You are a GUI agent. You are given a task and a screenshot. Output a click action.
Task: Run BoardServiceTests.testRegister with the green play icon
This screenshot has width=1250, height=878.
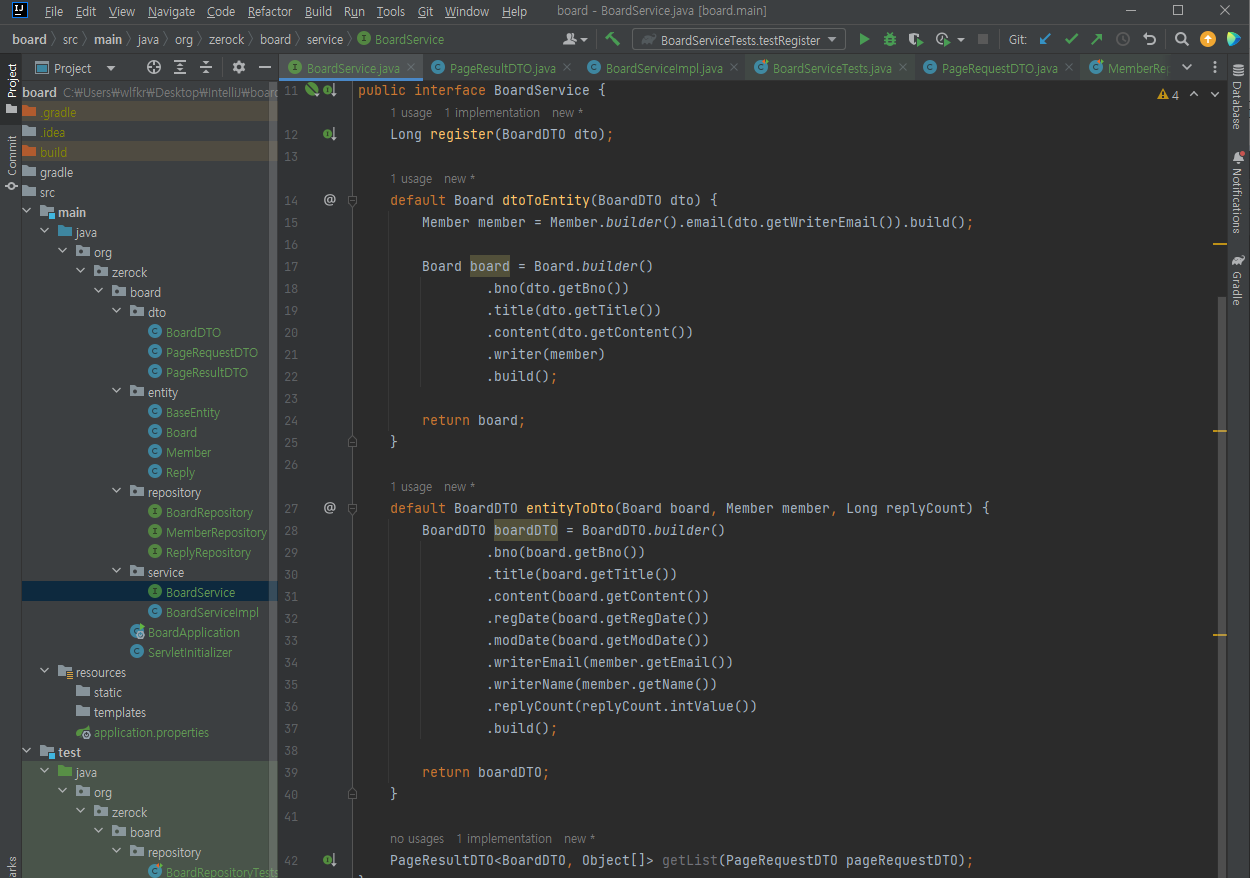tap(864, 40)
